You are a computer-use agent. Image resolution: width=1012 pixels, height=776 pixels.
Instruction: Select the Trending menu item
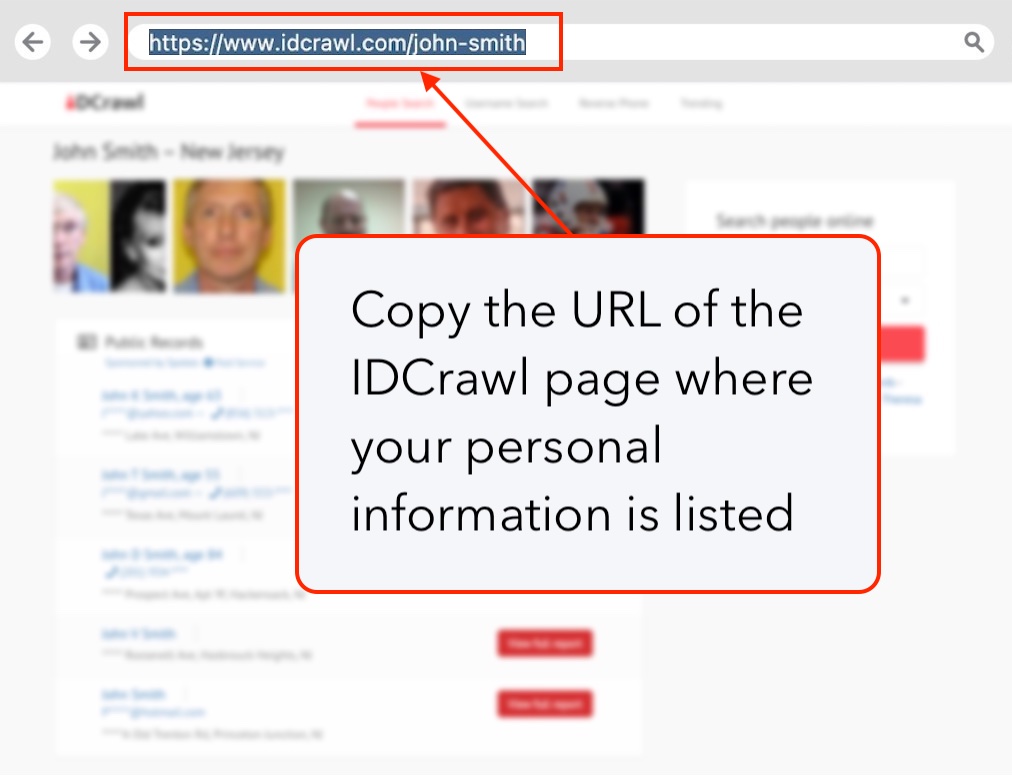pyautogui.click(x=700, y=103)
